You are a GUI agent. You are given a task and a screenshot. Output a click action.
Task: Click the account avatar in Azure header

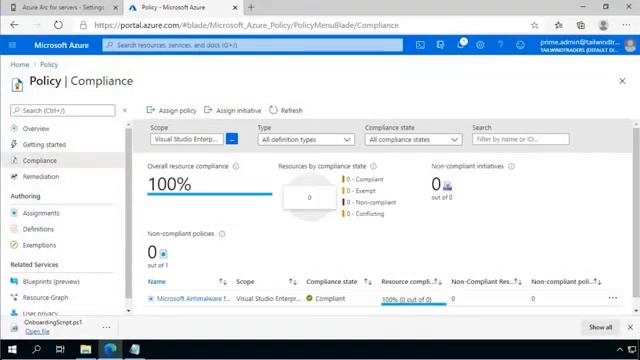click(630, 45)
